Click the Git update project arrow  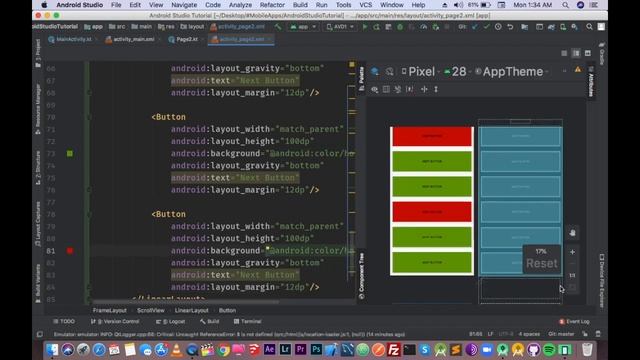point(475,27)
